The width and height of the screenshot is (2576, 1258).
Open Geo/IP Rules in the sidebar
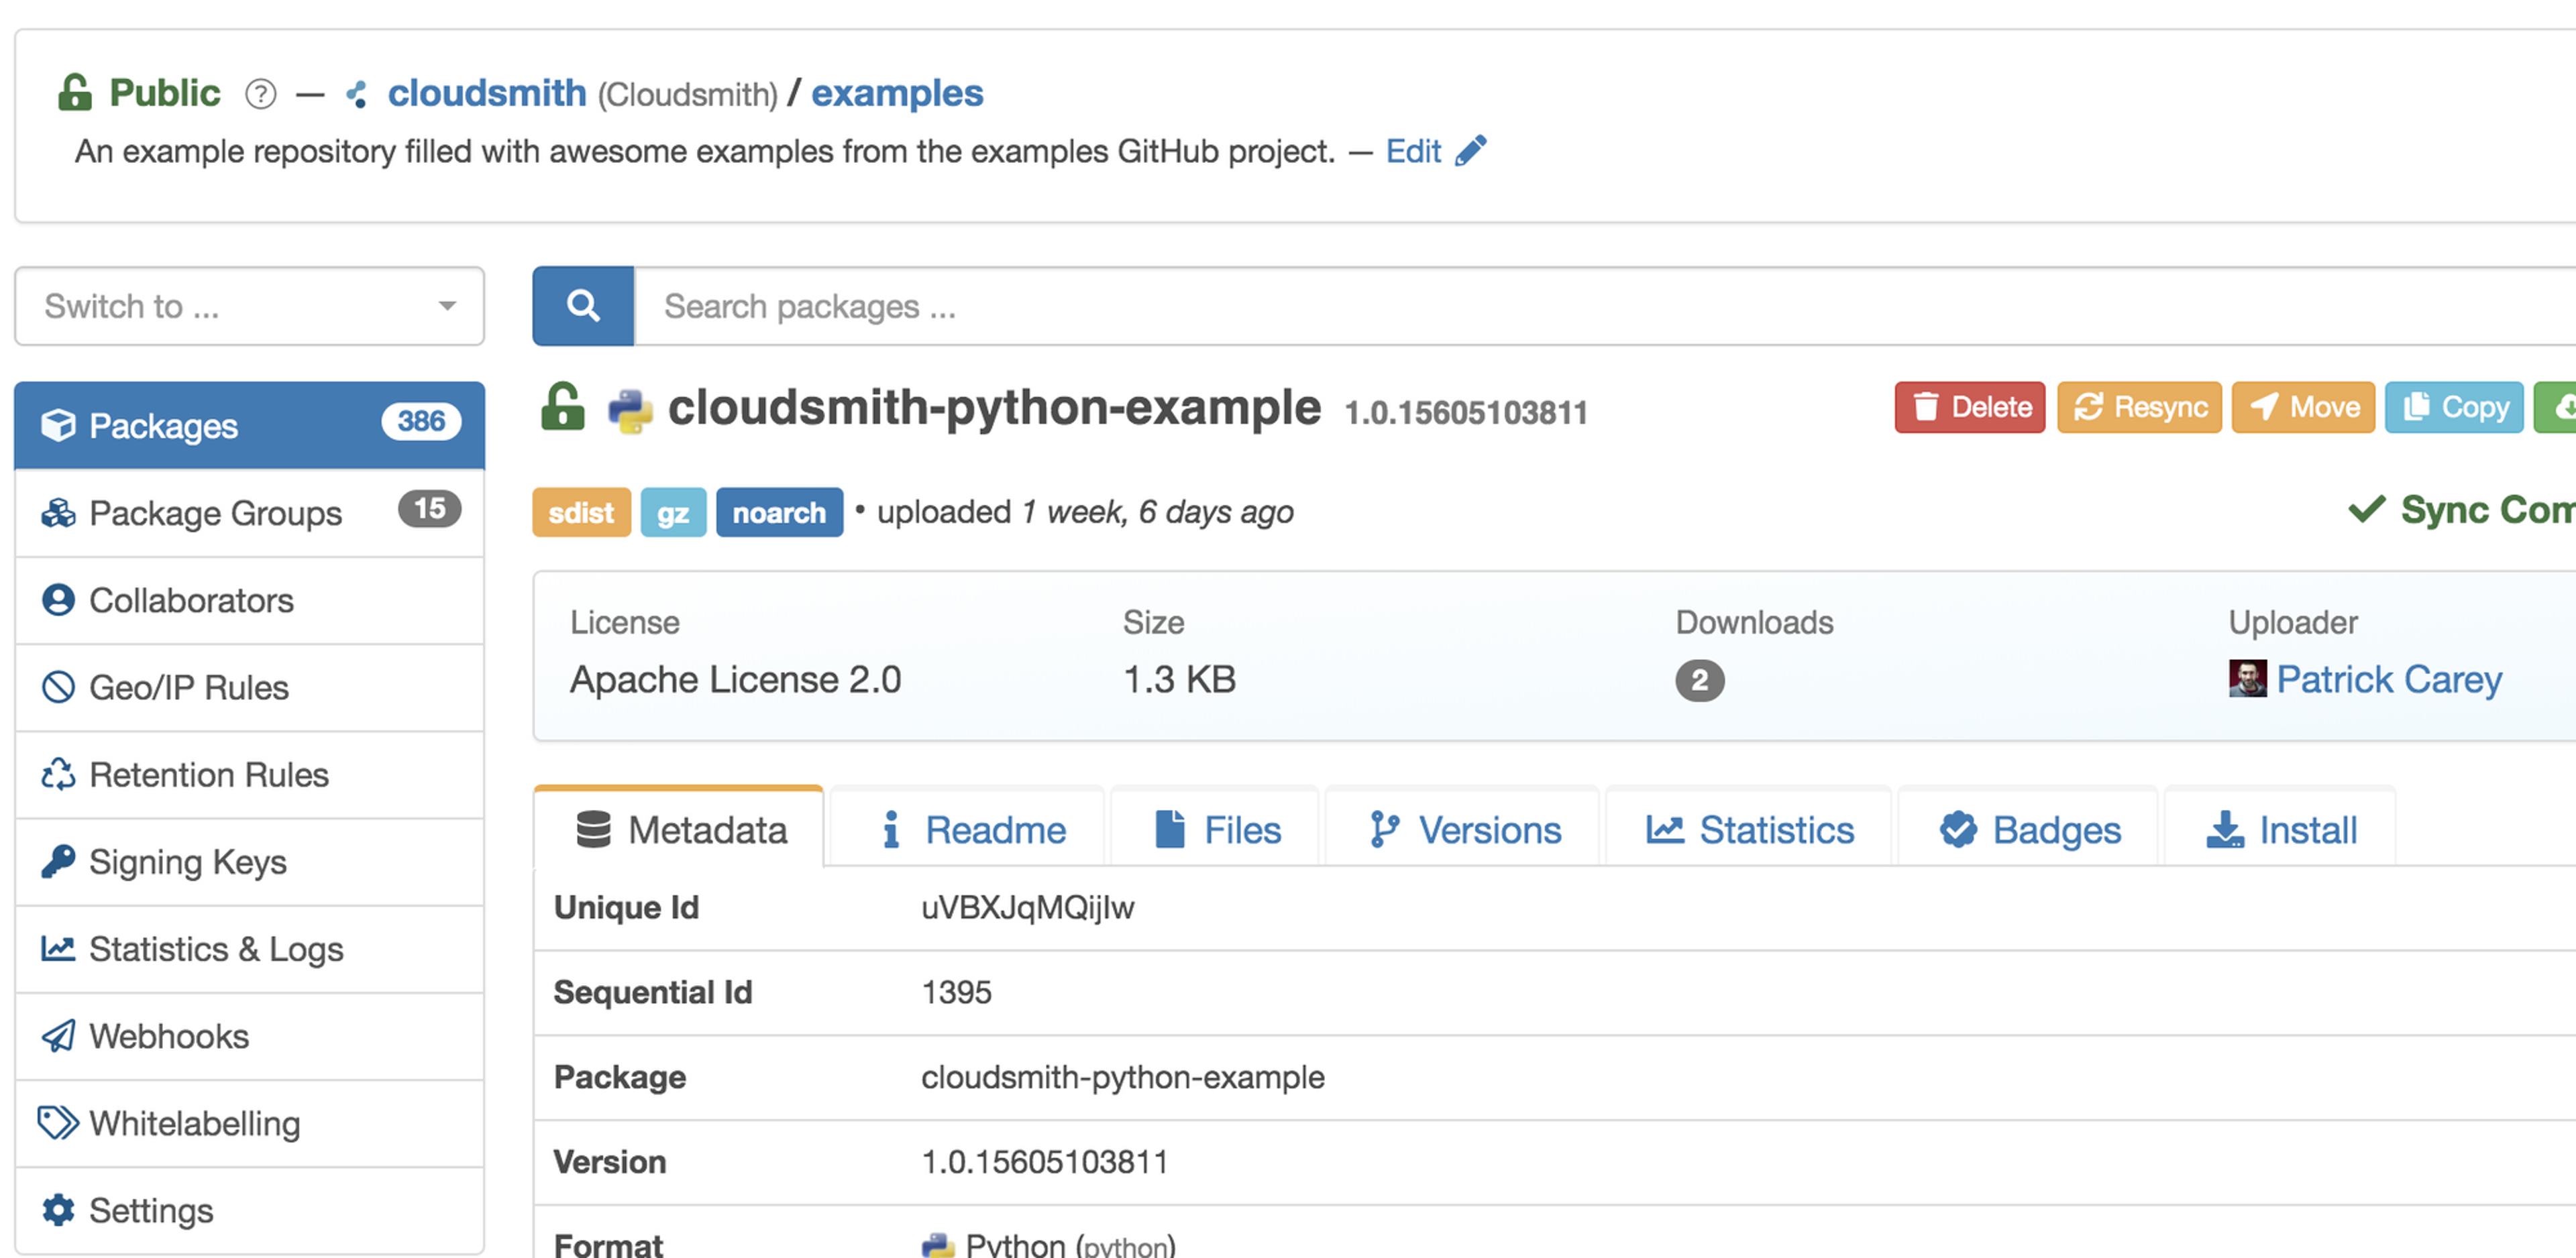[x=189, y=688]
